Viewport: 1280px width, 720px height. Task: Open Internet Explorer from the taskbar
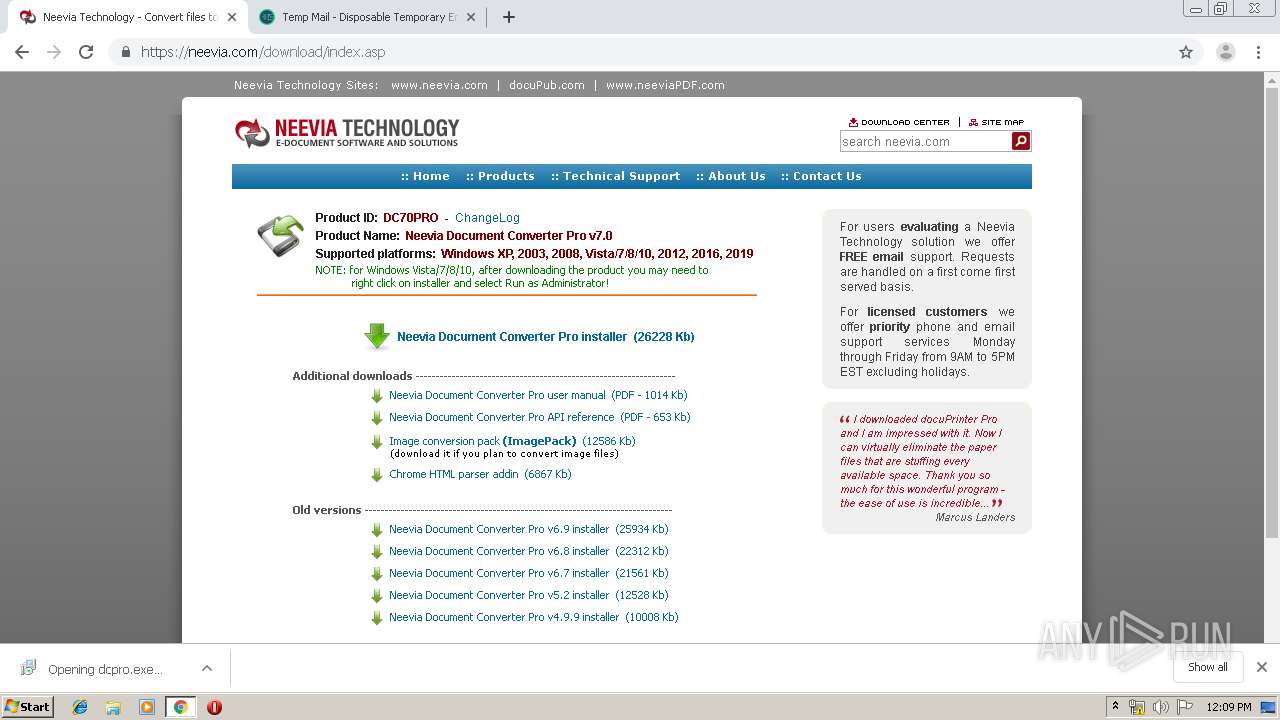click(x=80, y=707)
